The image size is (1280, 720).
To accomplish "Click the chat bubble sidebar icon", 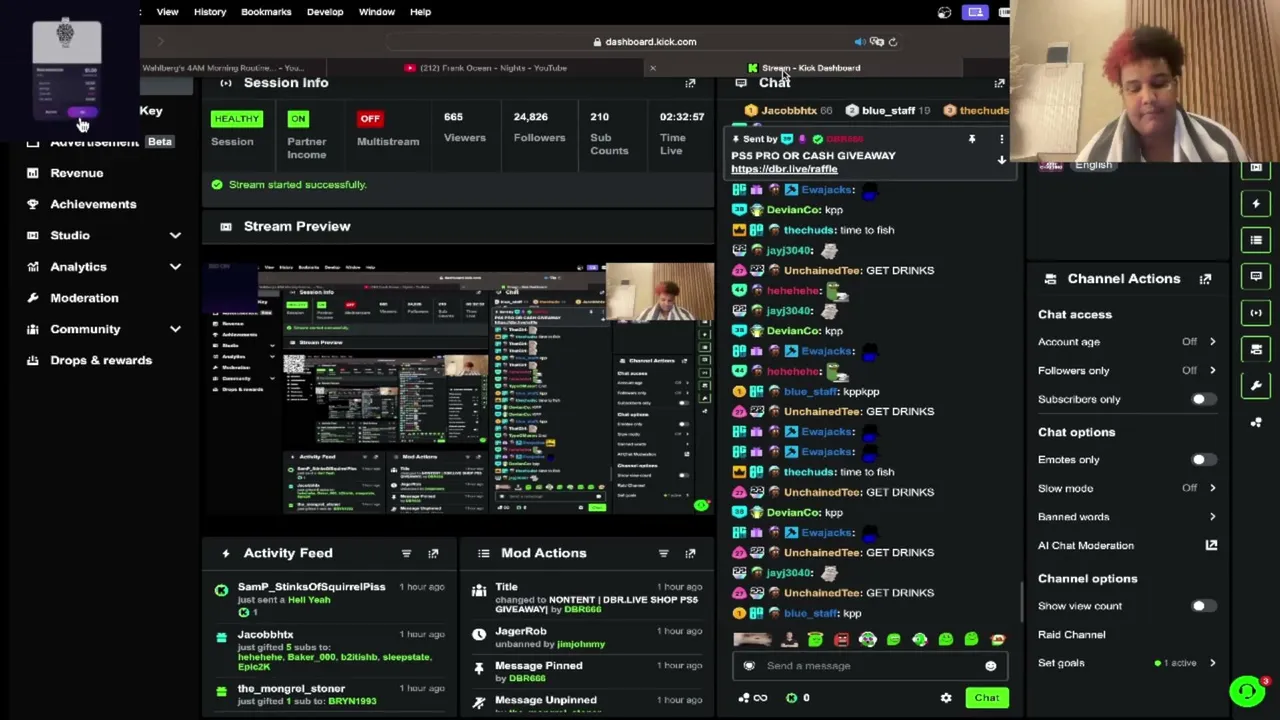I will [1256, 276].
